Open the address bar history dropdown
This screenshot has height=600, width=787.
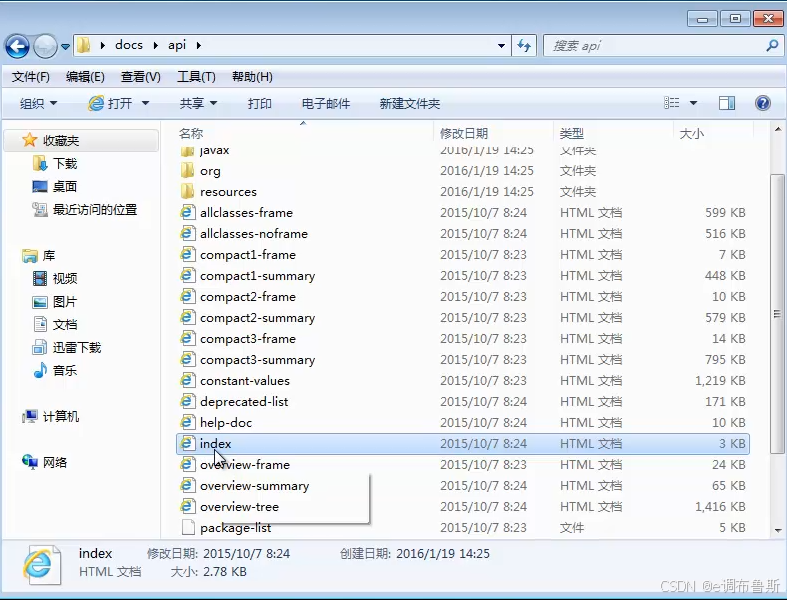501,46
